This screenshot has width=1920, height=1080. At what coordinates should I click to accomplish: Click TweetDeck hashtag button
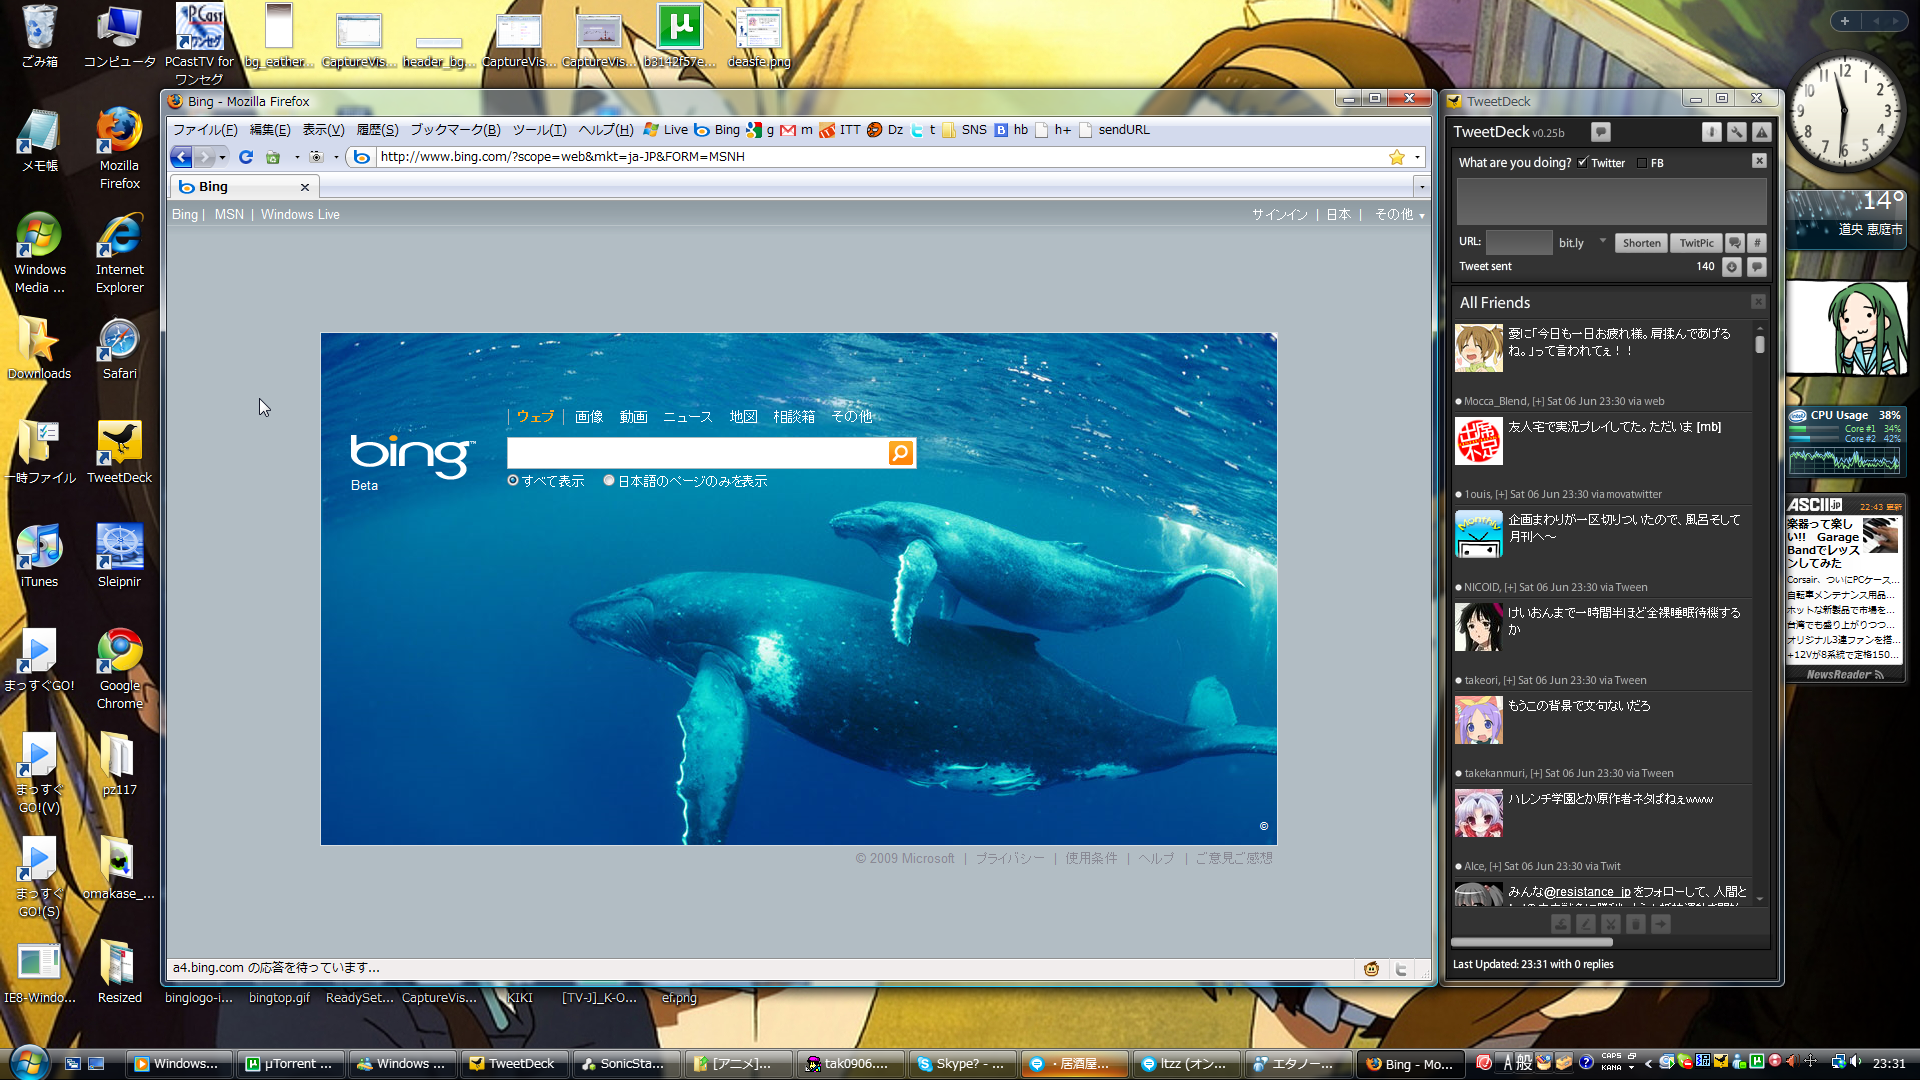tap(1757, 243)
